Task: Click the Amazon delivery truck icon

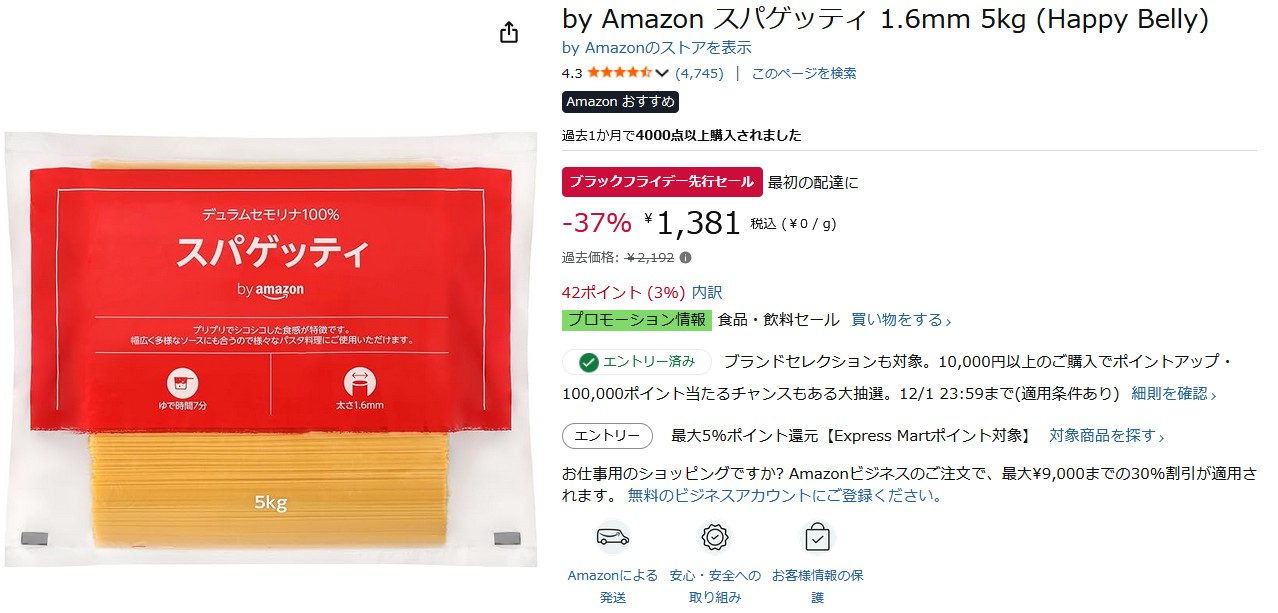Action: click(x=613, y=537)
